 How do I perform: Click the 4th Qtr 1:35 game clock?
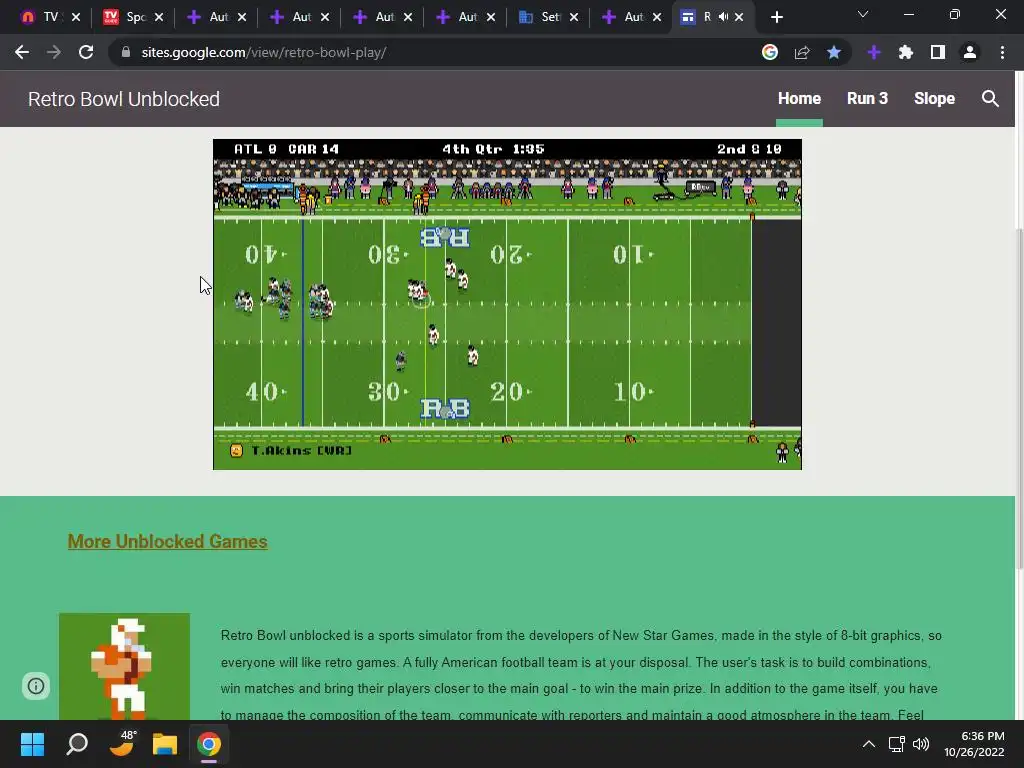(x=493, y=149)
